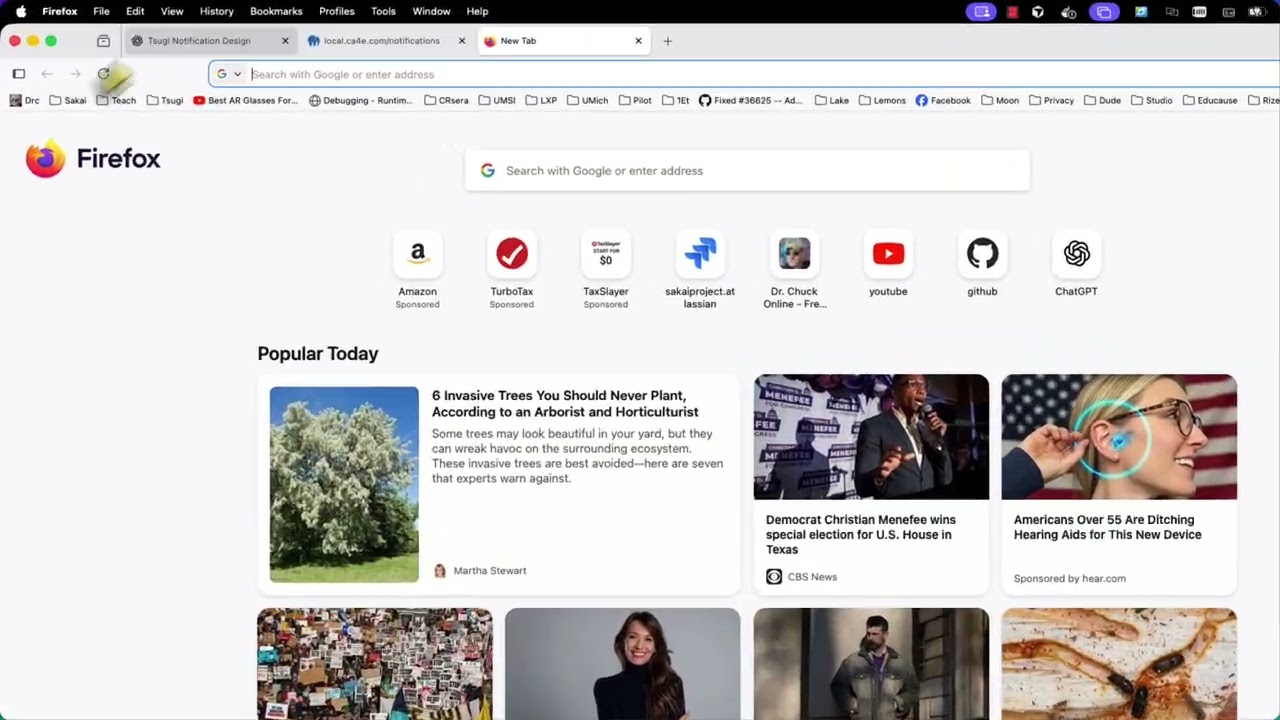Open the Teach bookmarks folder

116,100
